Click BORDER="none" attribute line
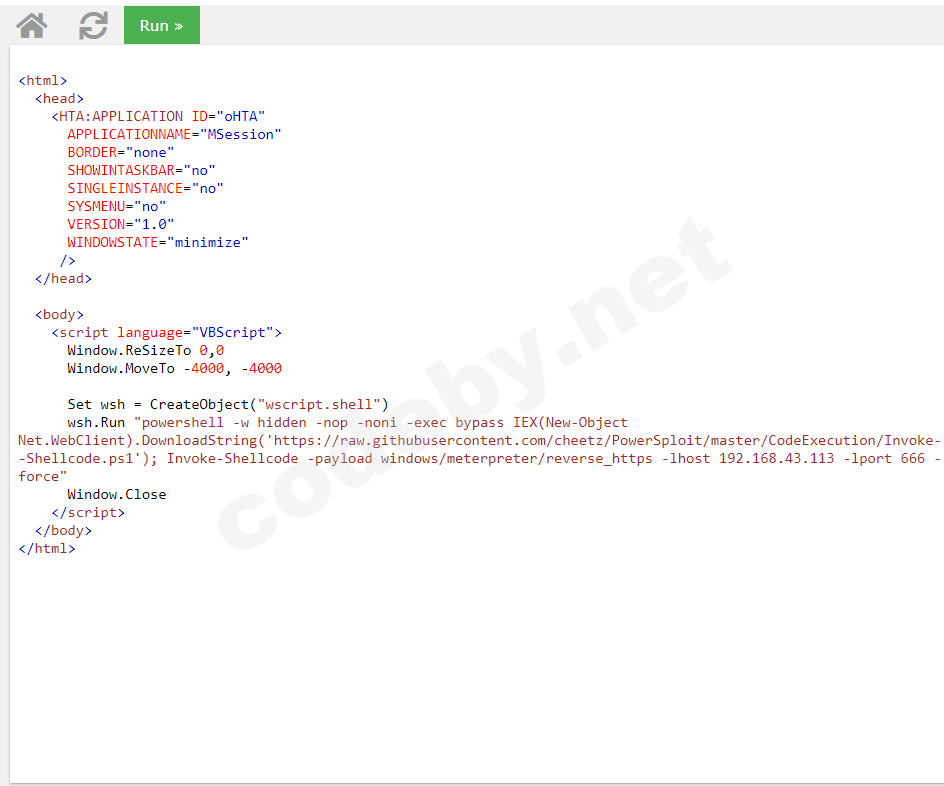This screenshot has height=786, width=944. tap(120, 152)
